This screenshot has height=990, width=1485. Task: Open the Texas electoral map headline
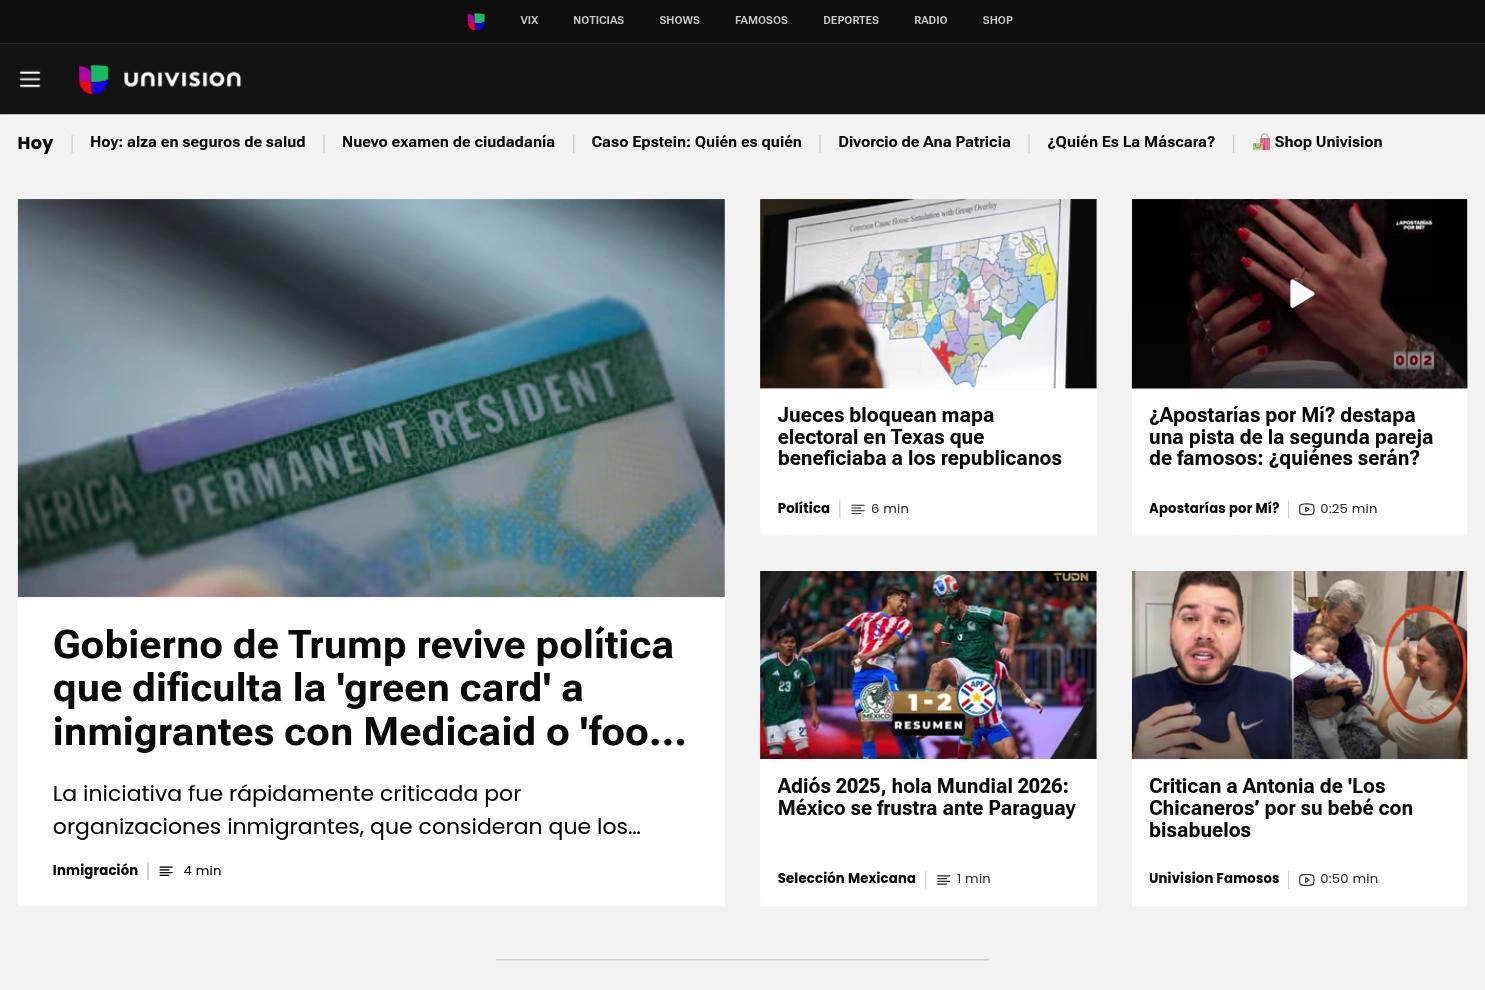(x=919, y=437)
